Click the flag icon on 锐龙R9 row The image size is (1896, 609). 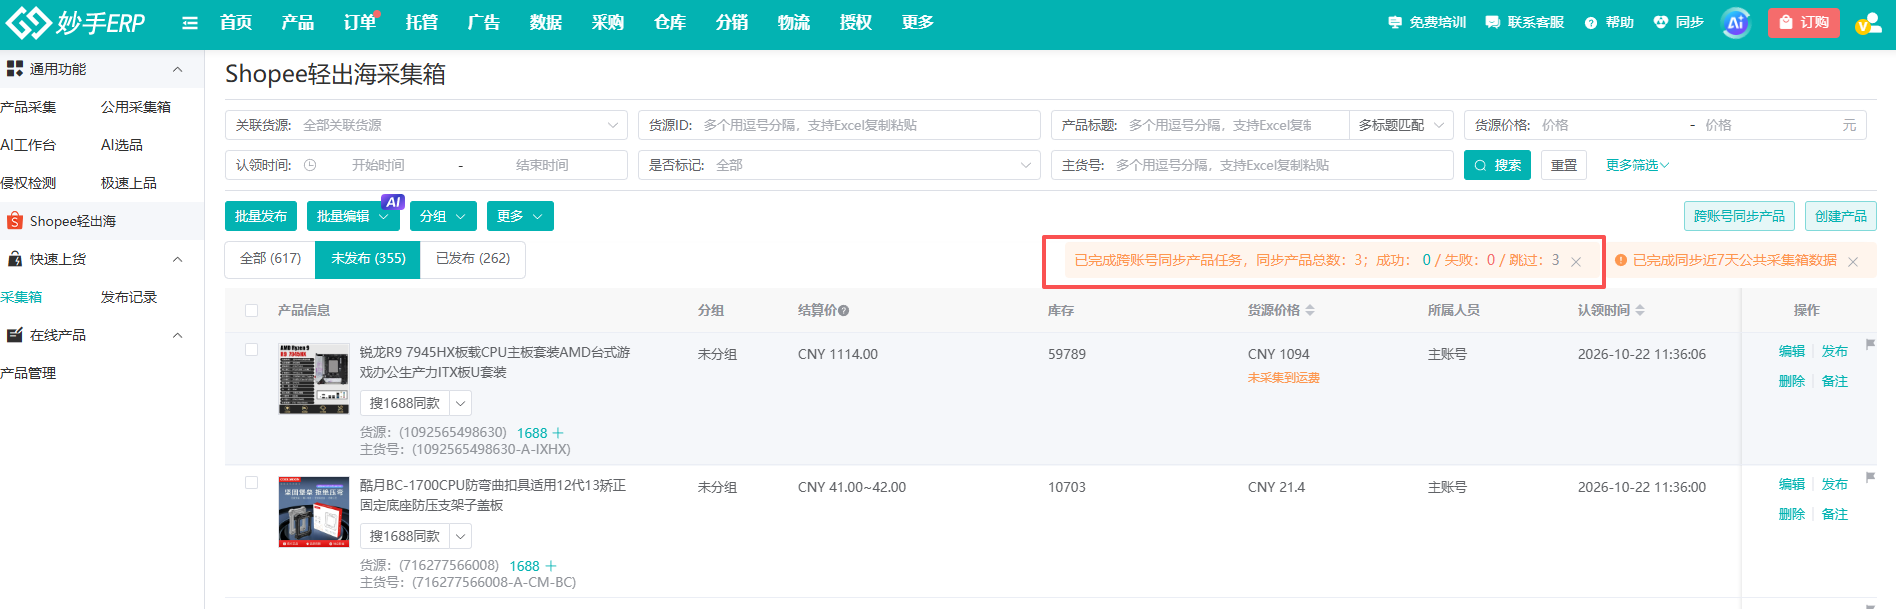(x=1870, y=344)
